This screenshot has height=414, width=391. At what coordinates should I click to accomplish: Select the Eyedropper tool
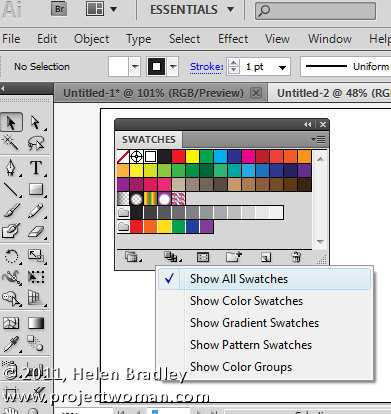point(11,344)
